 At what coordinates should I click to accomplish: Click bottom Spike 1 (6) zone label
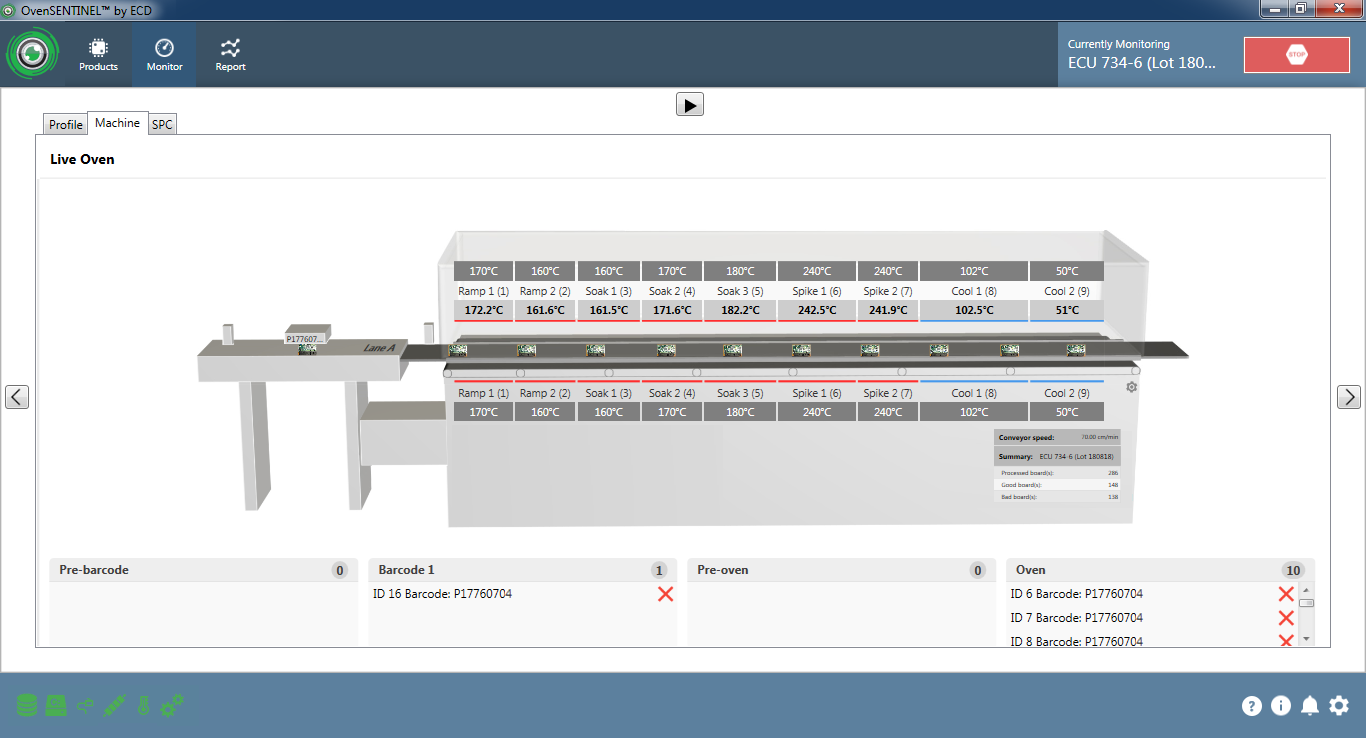(817, 393)
